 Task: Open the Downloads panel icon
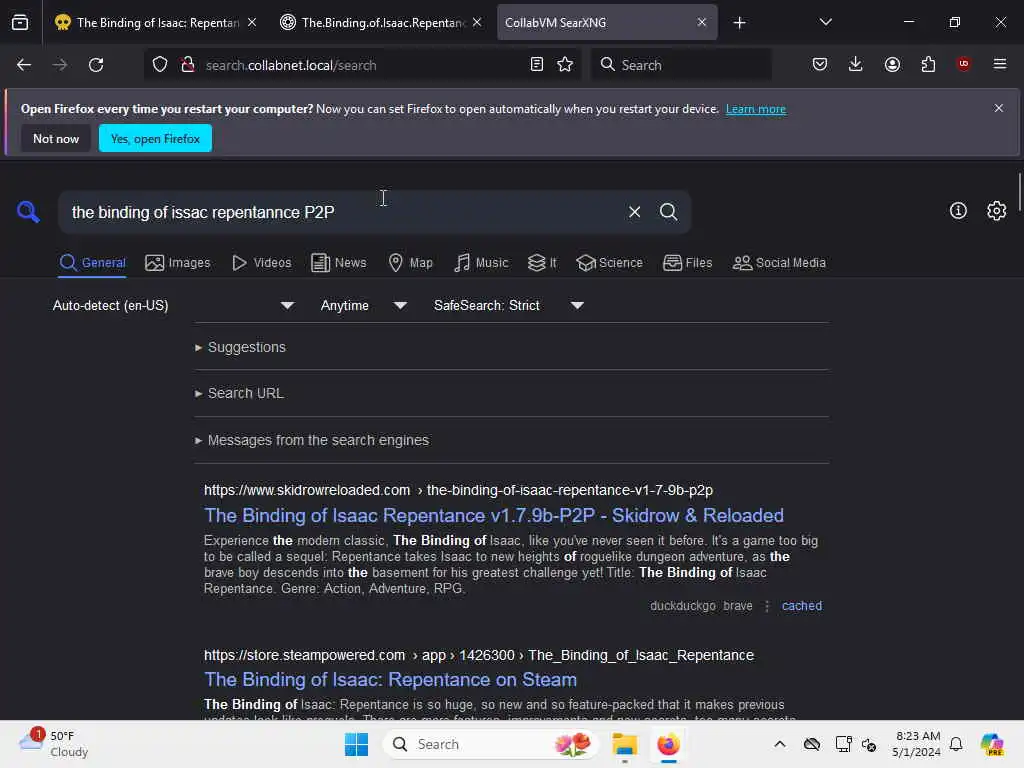856,64
